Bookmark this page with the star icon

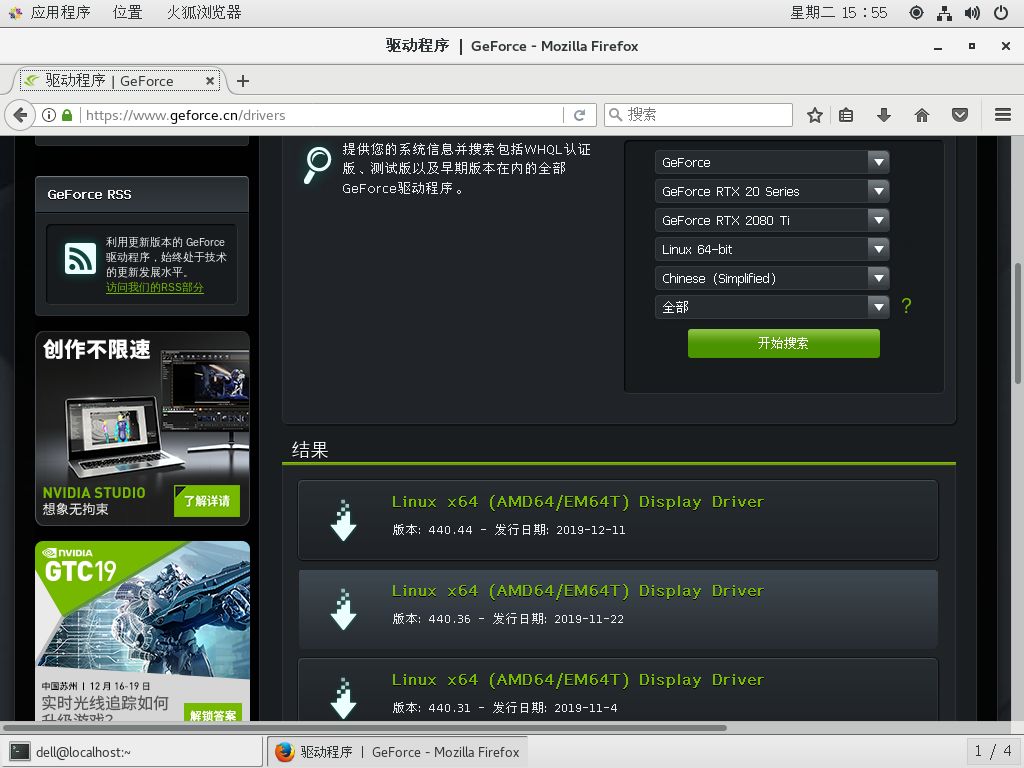pyautogui.click(x=814, y=116)
